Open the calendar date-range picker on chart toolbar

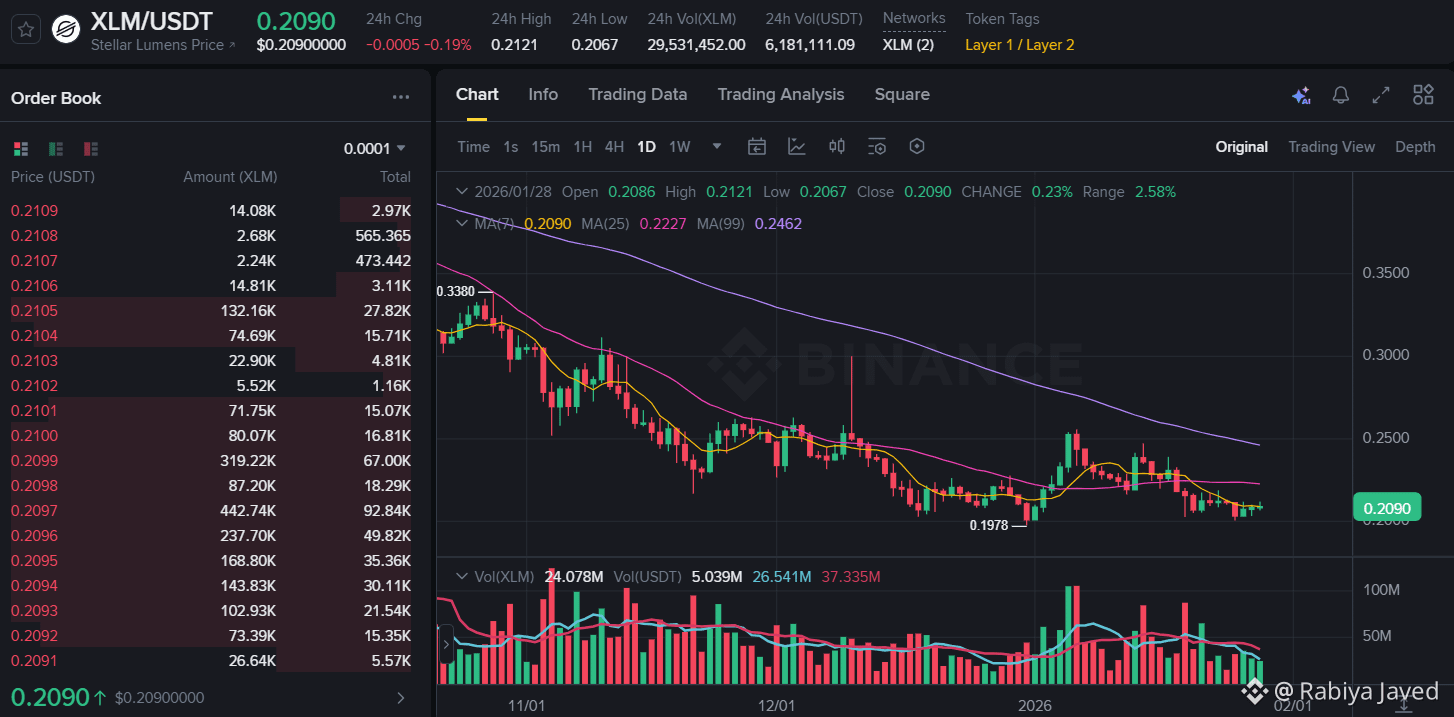click(757, 146)
